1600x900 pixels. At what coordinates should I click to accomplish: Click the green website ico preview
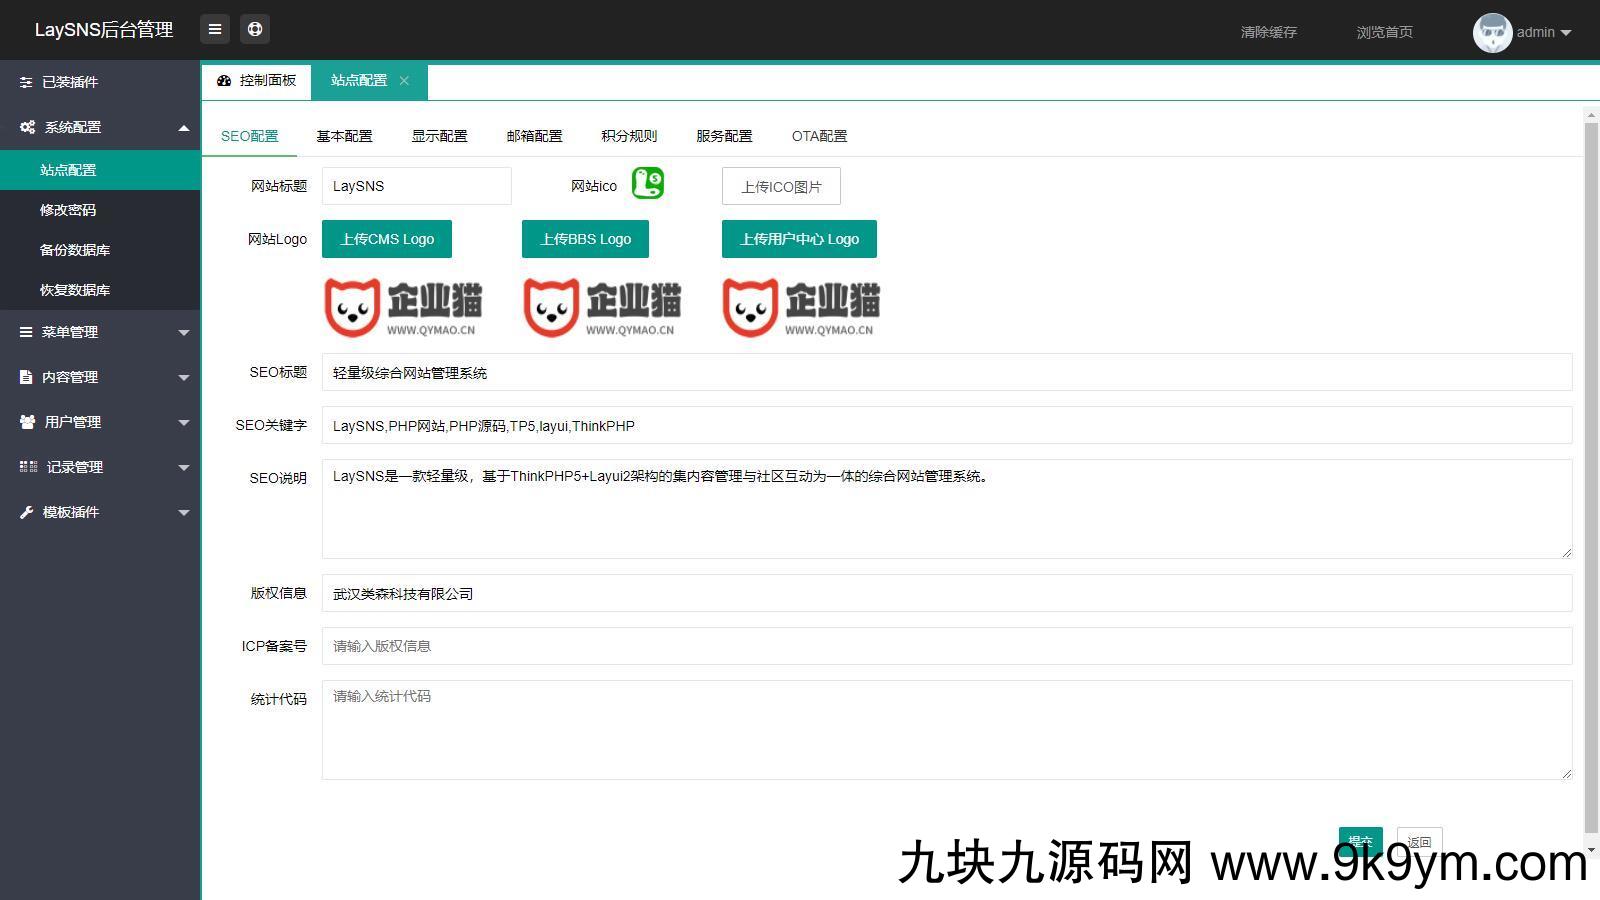[x=648, y=184]
